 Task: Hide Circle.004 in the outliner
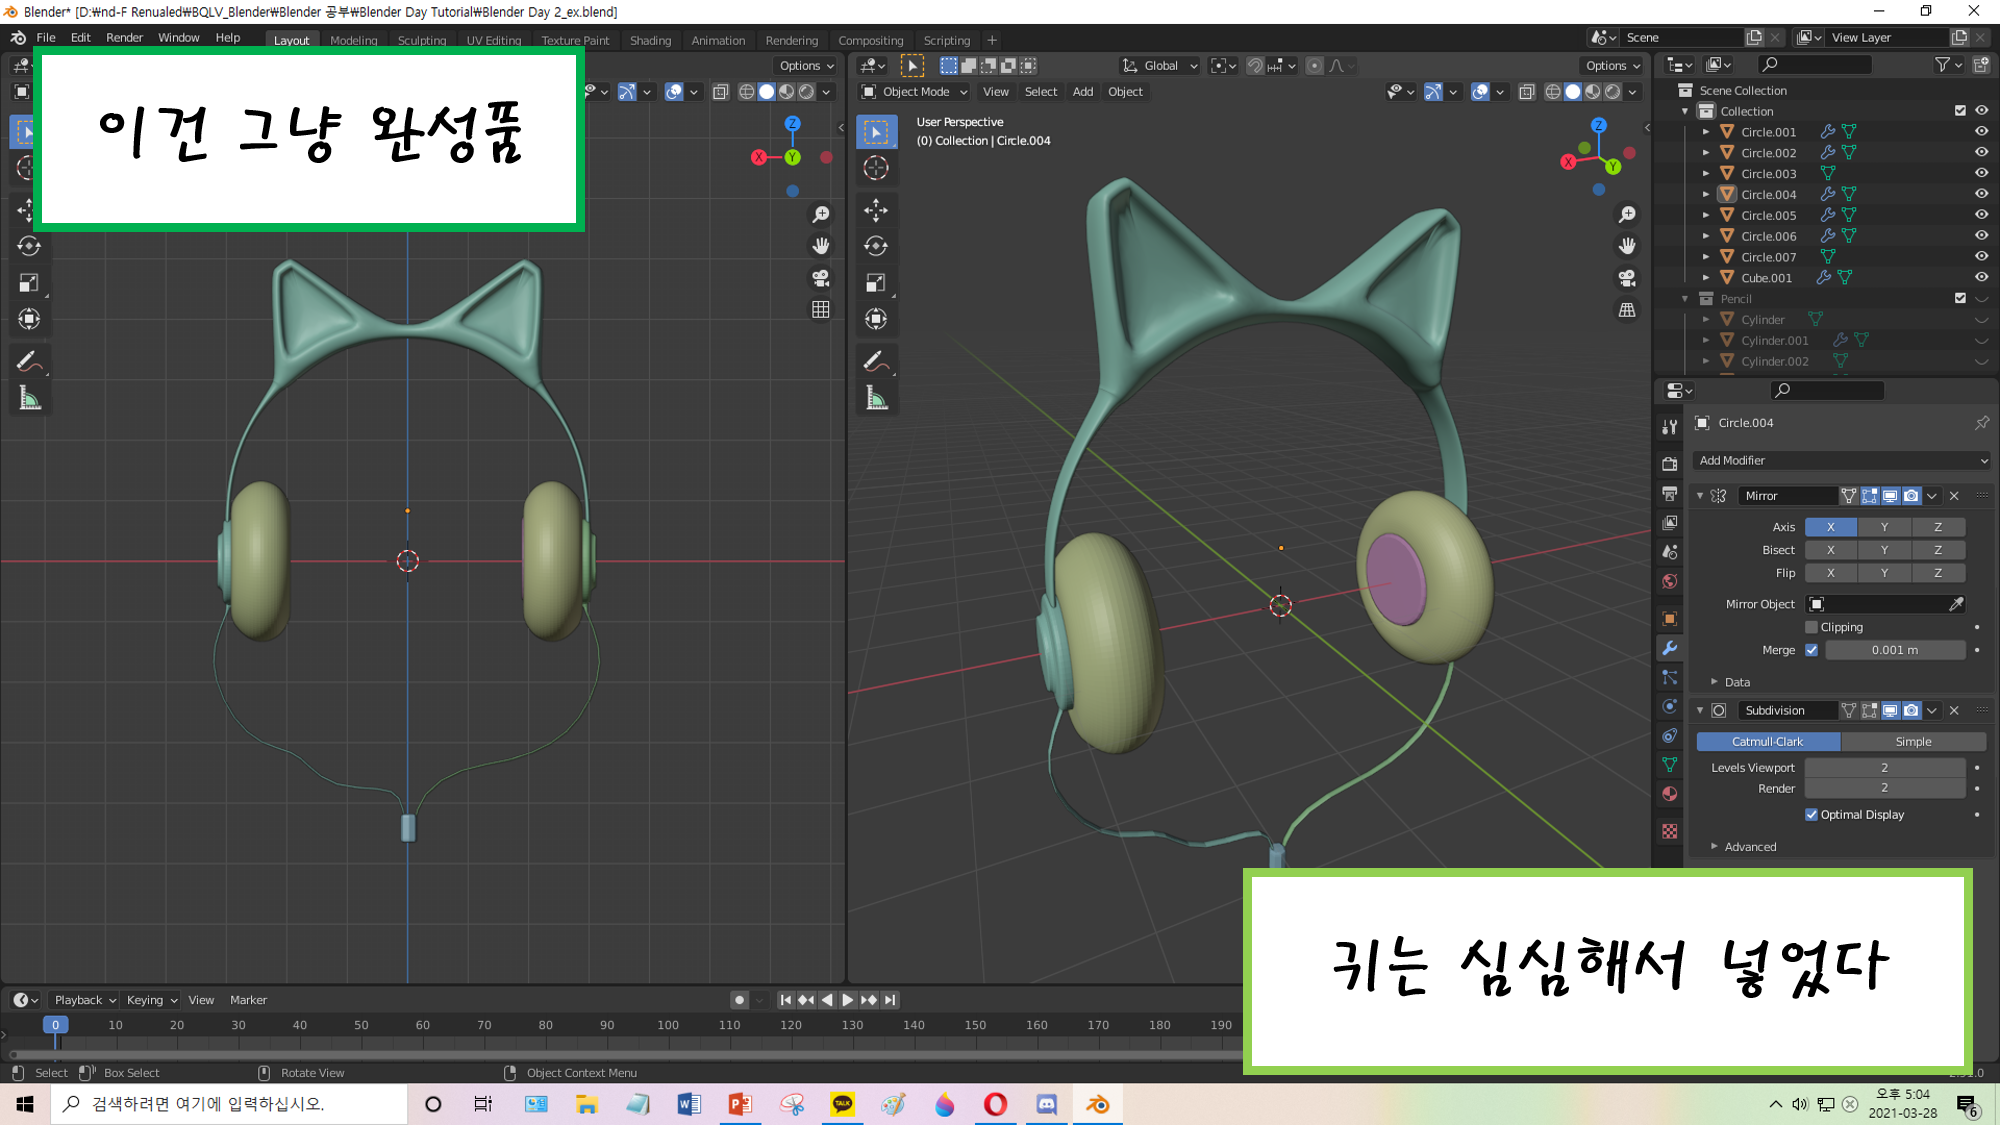[1981, 194]
